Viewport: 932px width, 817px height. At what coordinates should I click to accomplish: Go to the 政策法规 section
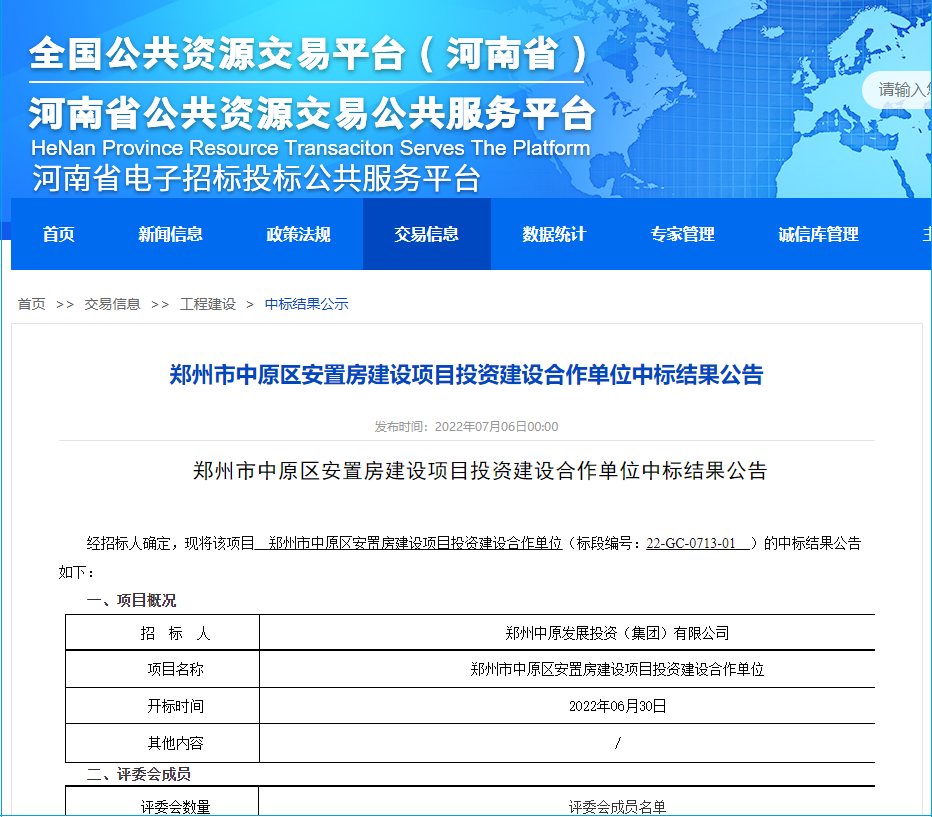[x=298, y=234]
